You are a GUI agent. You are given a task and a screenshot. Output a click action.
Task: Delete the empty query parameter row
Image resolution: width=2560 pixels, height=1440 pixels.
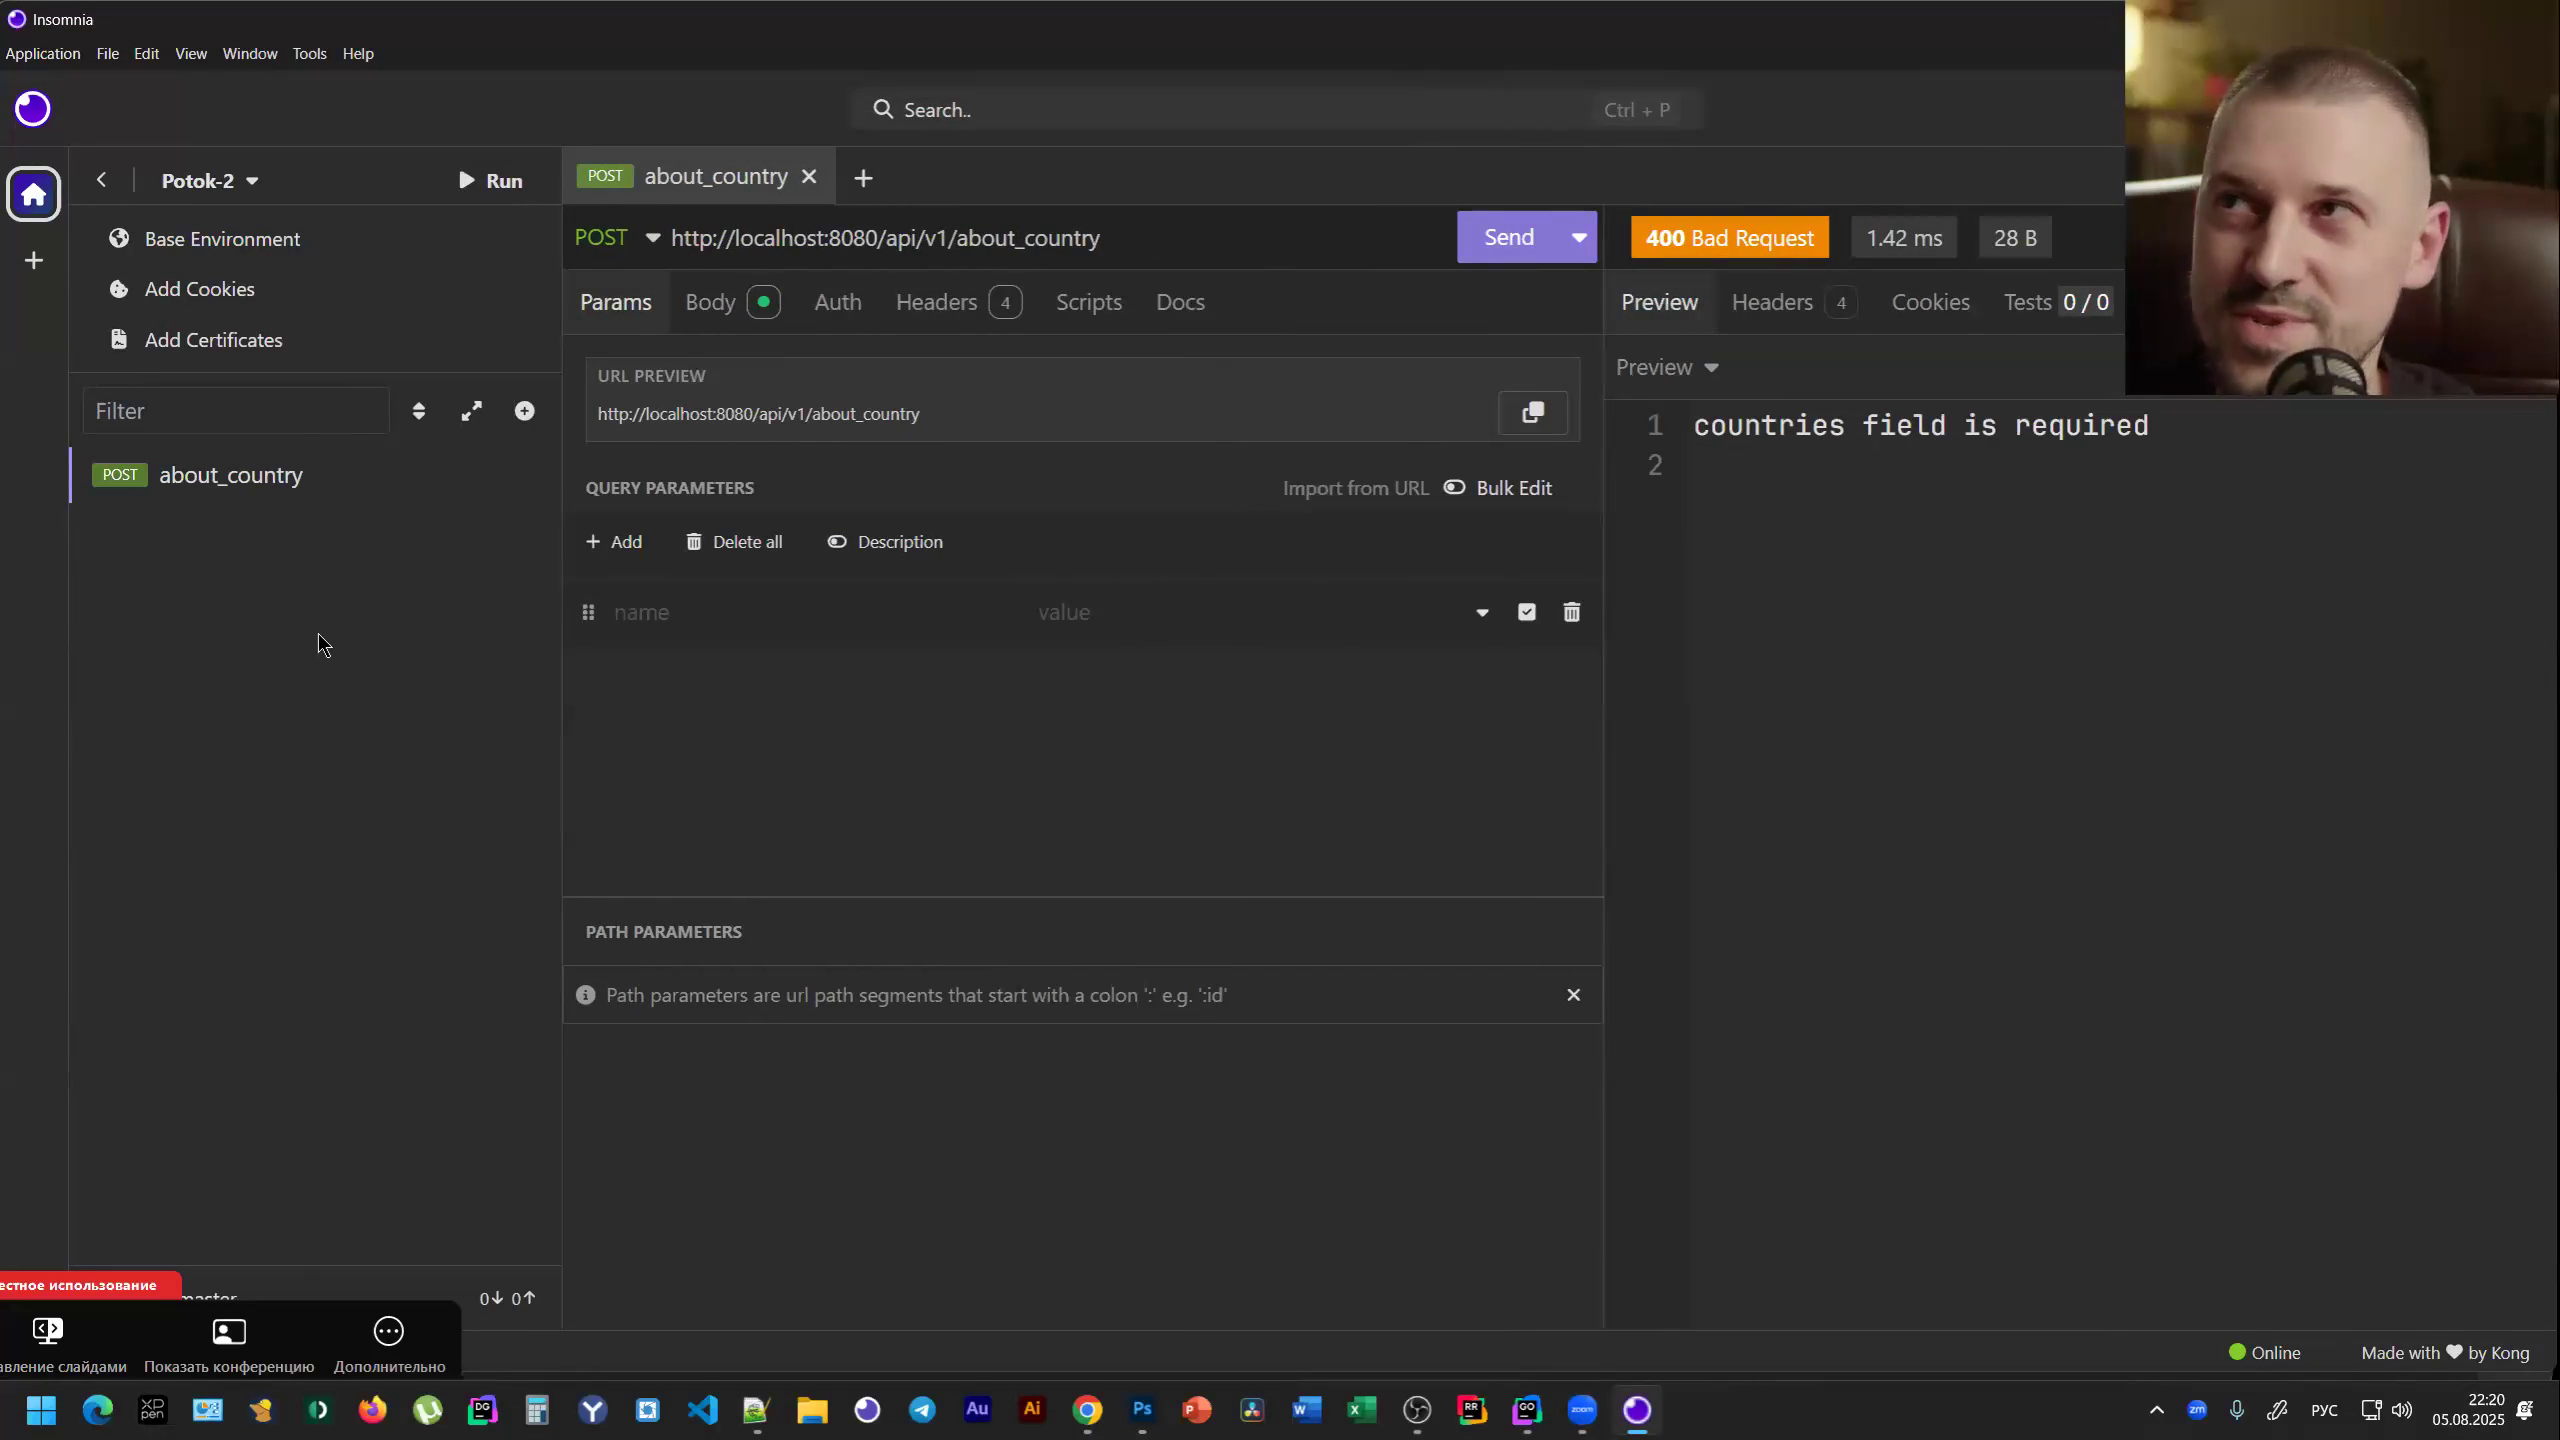(1571, 612)
